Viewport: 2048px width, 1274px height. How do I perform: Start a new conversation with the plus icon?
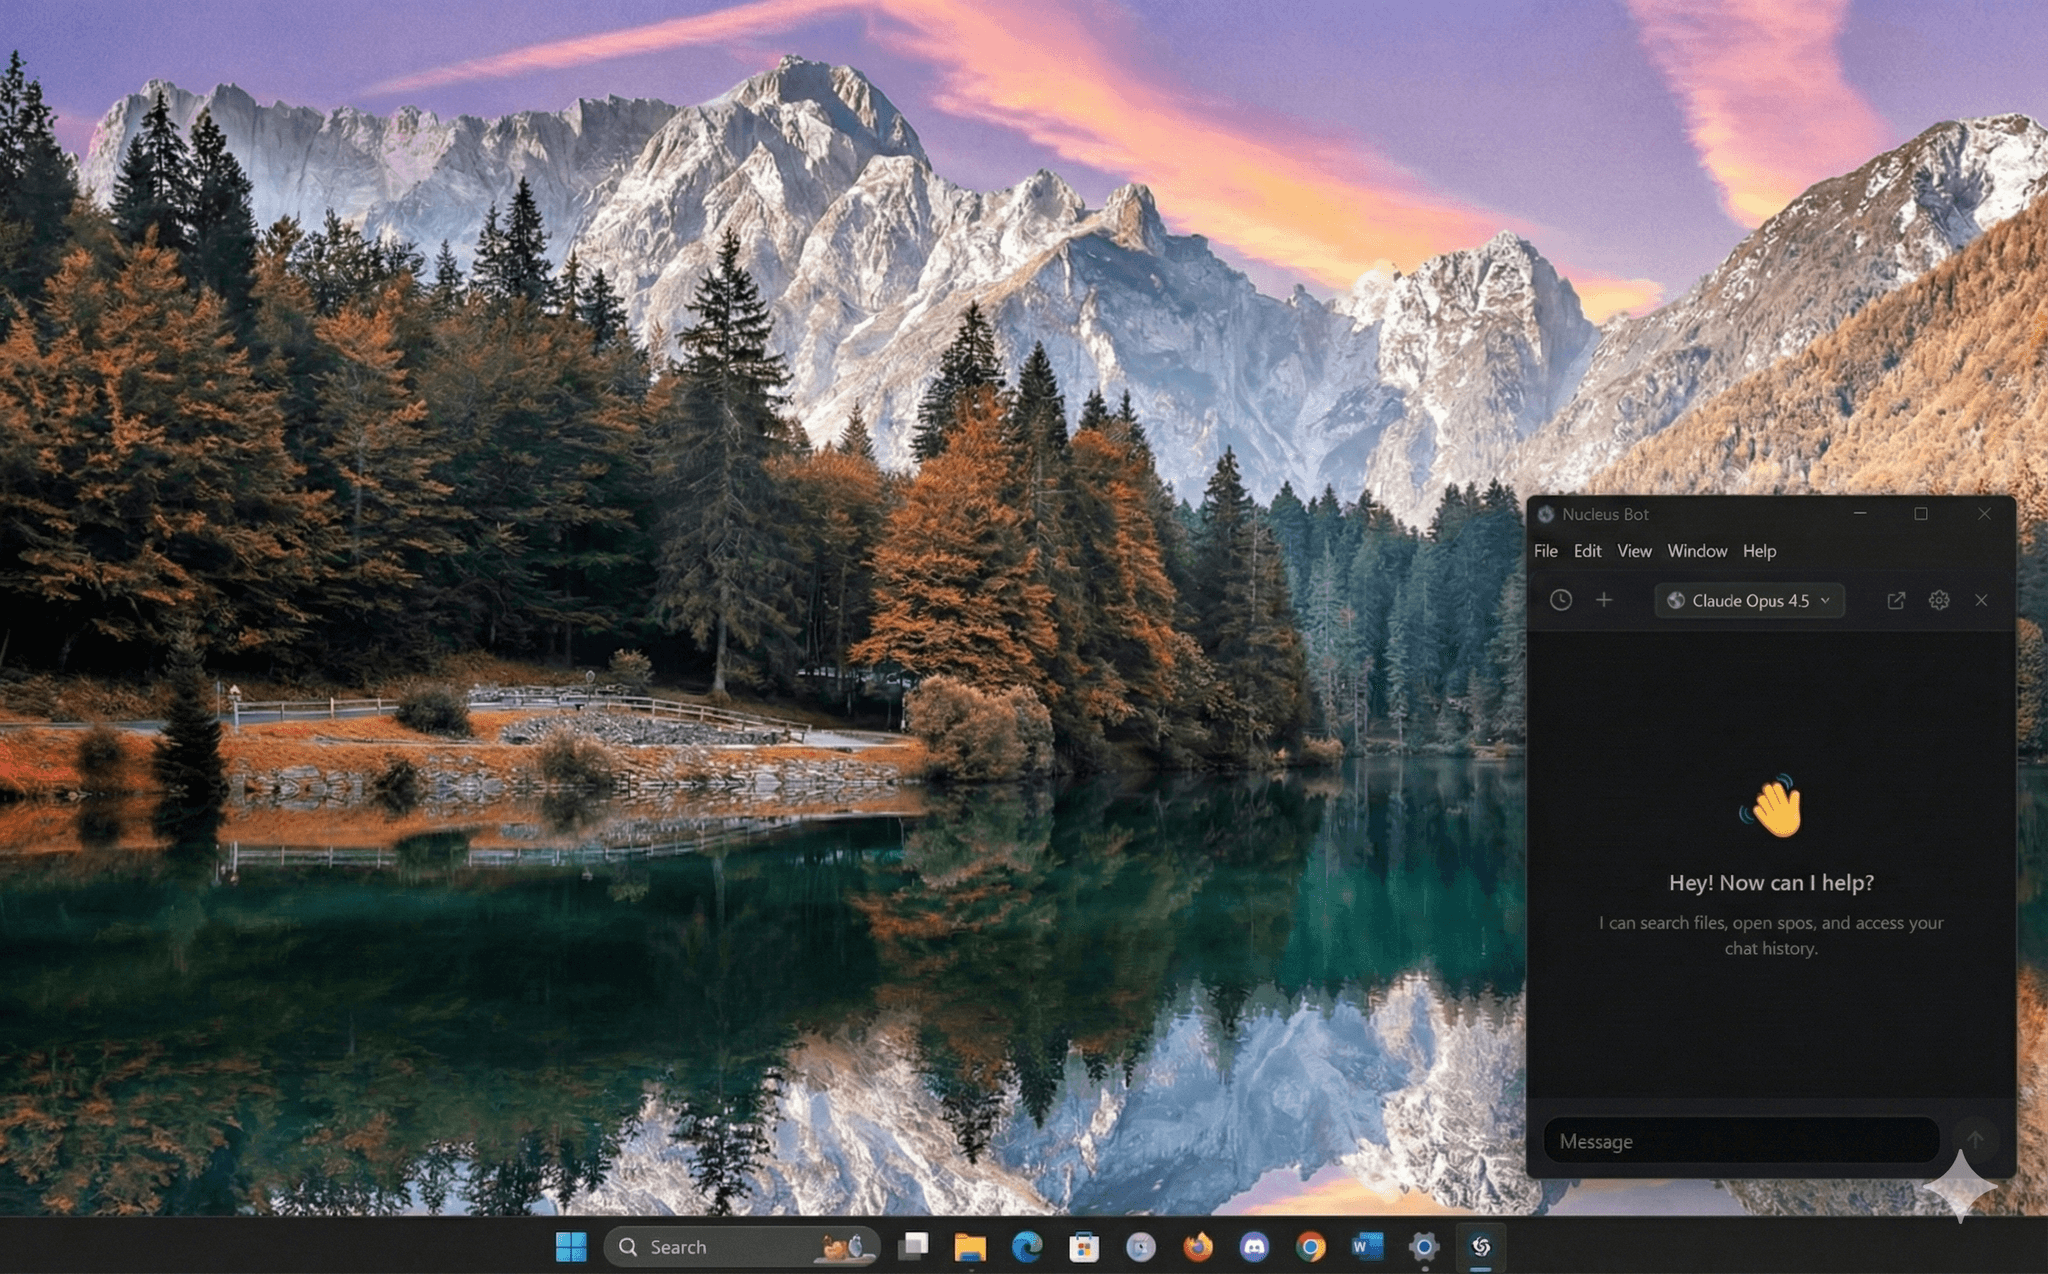click(1605, 600)
